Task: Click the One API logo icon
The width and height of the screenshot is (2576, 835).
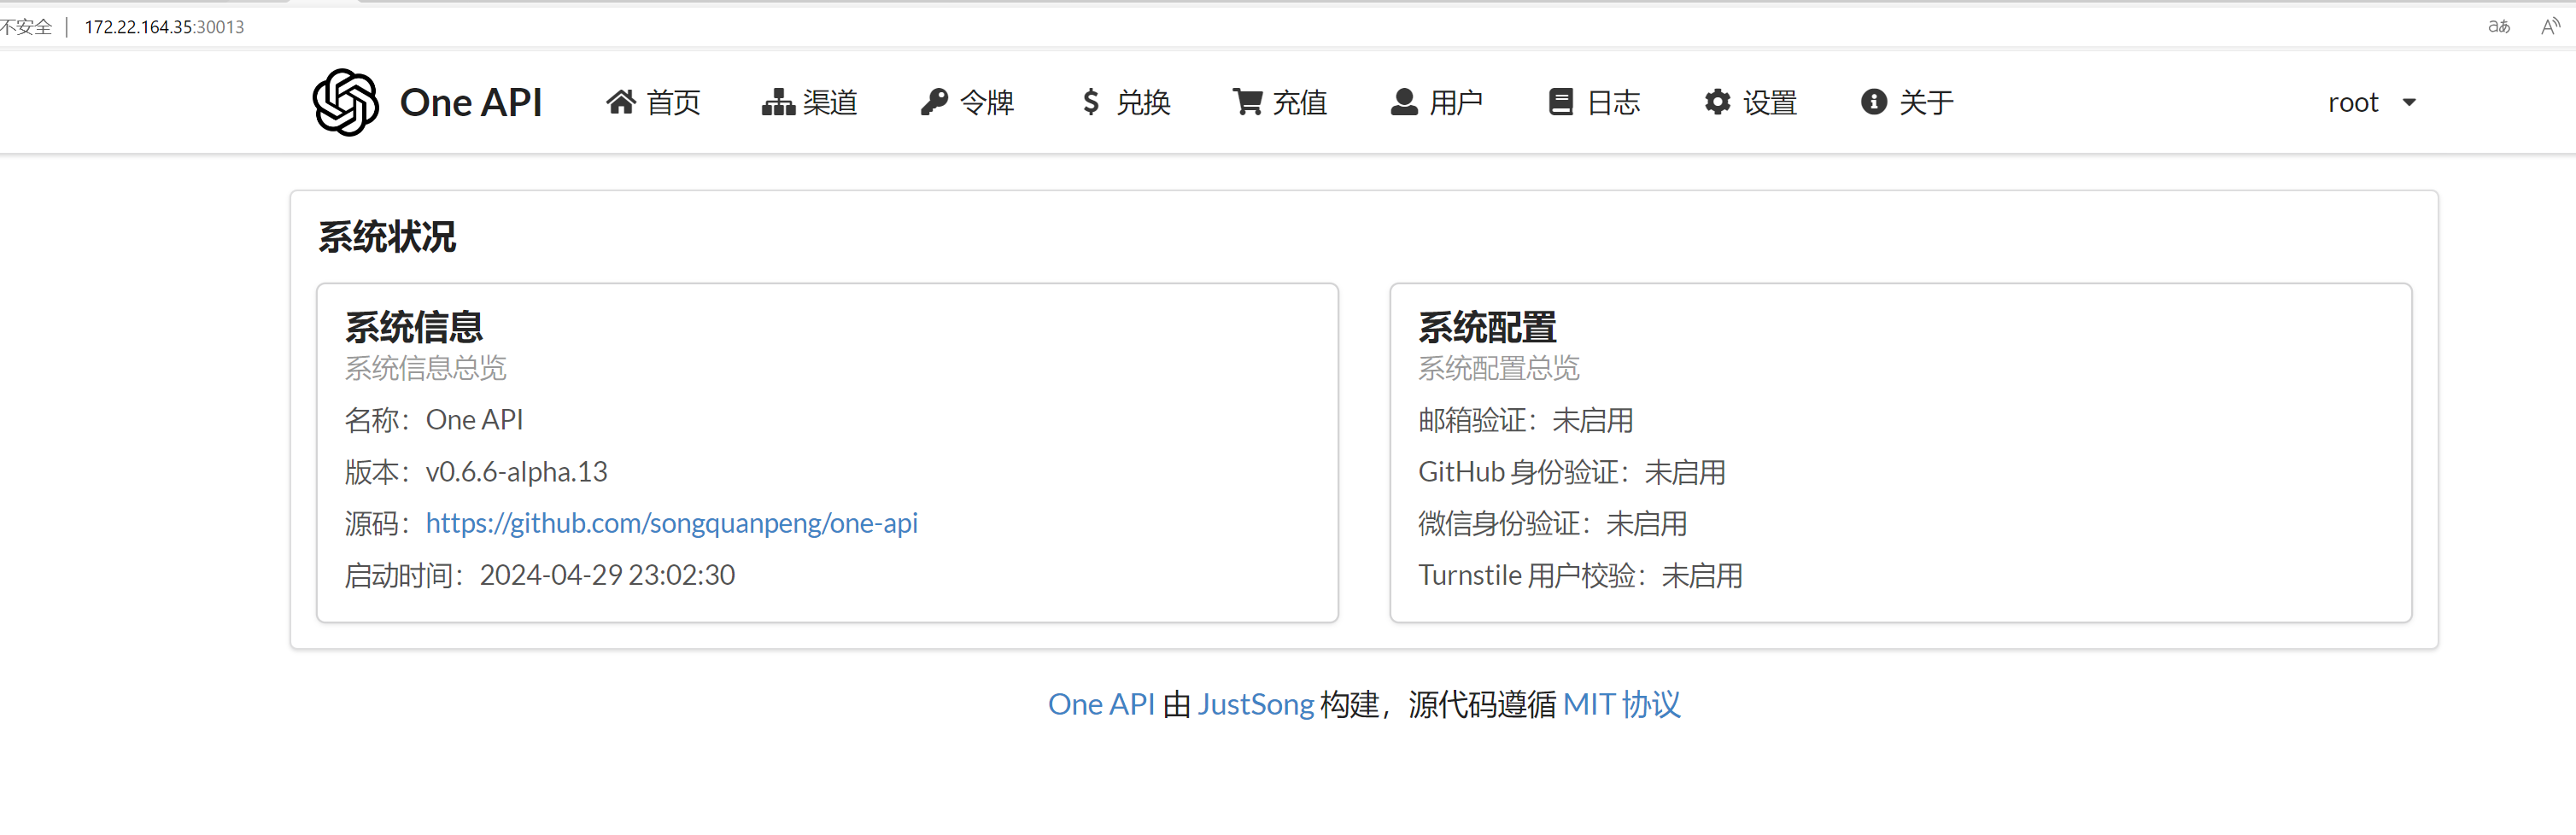Action: pyautogui.click(x=345, y=102)
